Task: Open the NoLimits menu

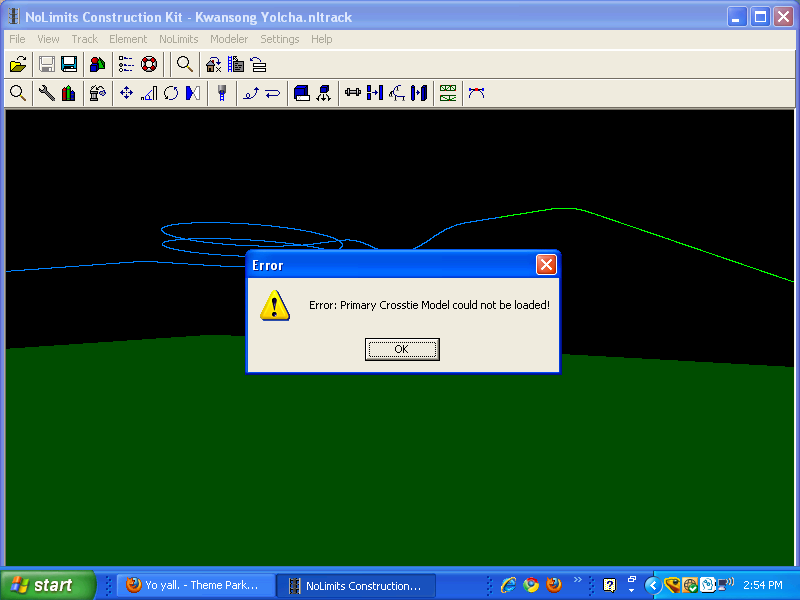Action: click(x=179, y=39)
